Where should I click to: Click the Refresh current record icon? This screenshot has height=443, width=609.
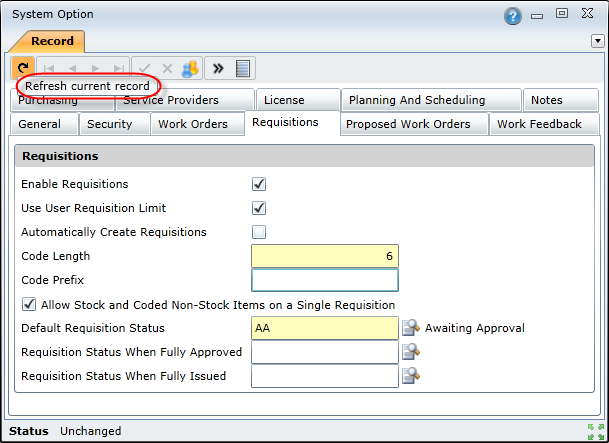coord(23,68)
